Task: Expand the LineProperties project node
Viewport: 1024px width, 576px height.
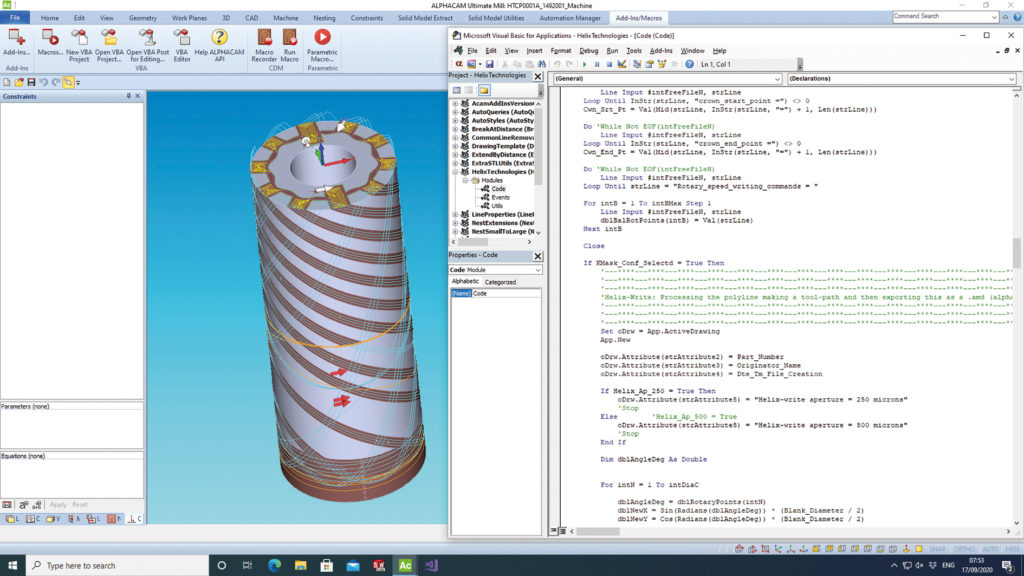Action: (x=455, y=214)
